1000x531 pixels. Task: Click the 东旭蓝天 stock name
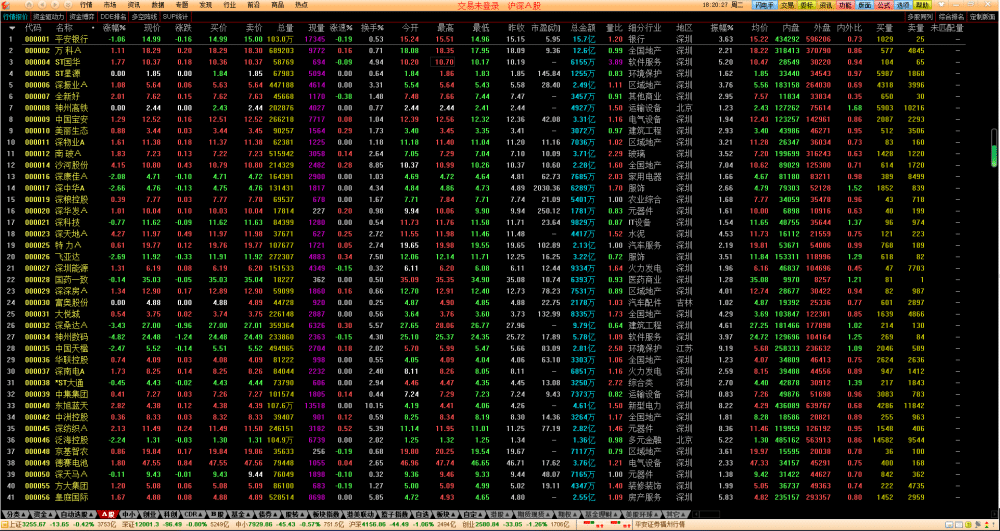tap(72, 405)
